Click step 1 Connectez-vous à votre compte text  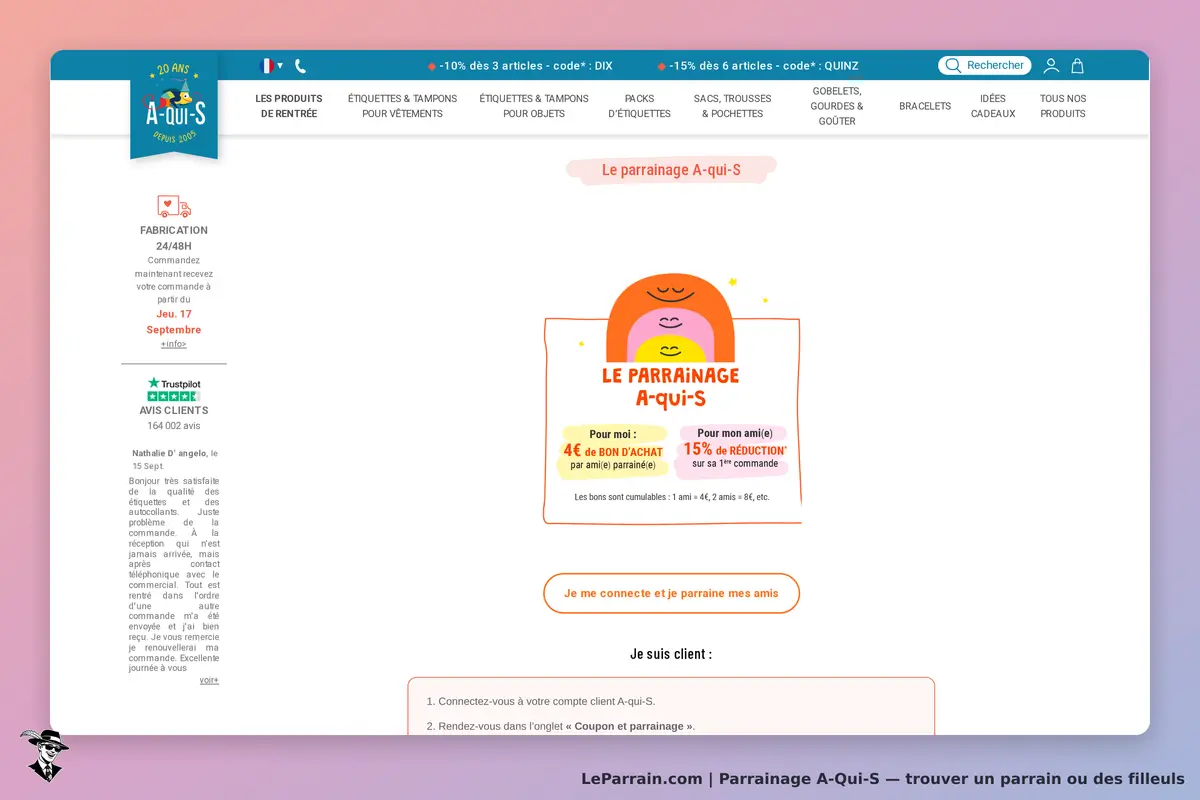click(541, 702)
